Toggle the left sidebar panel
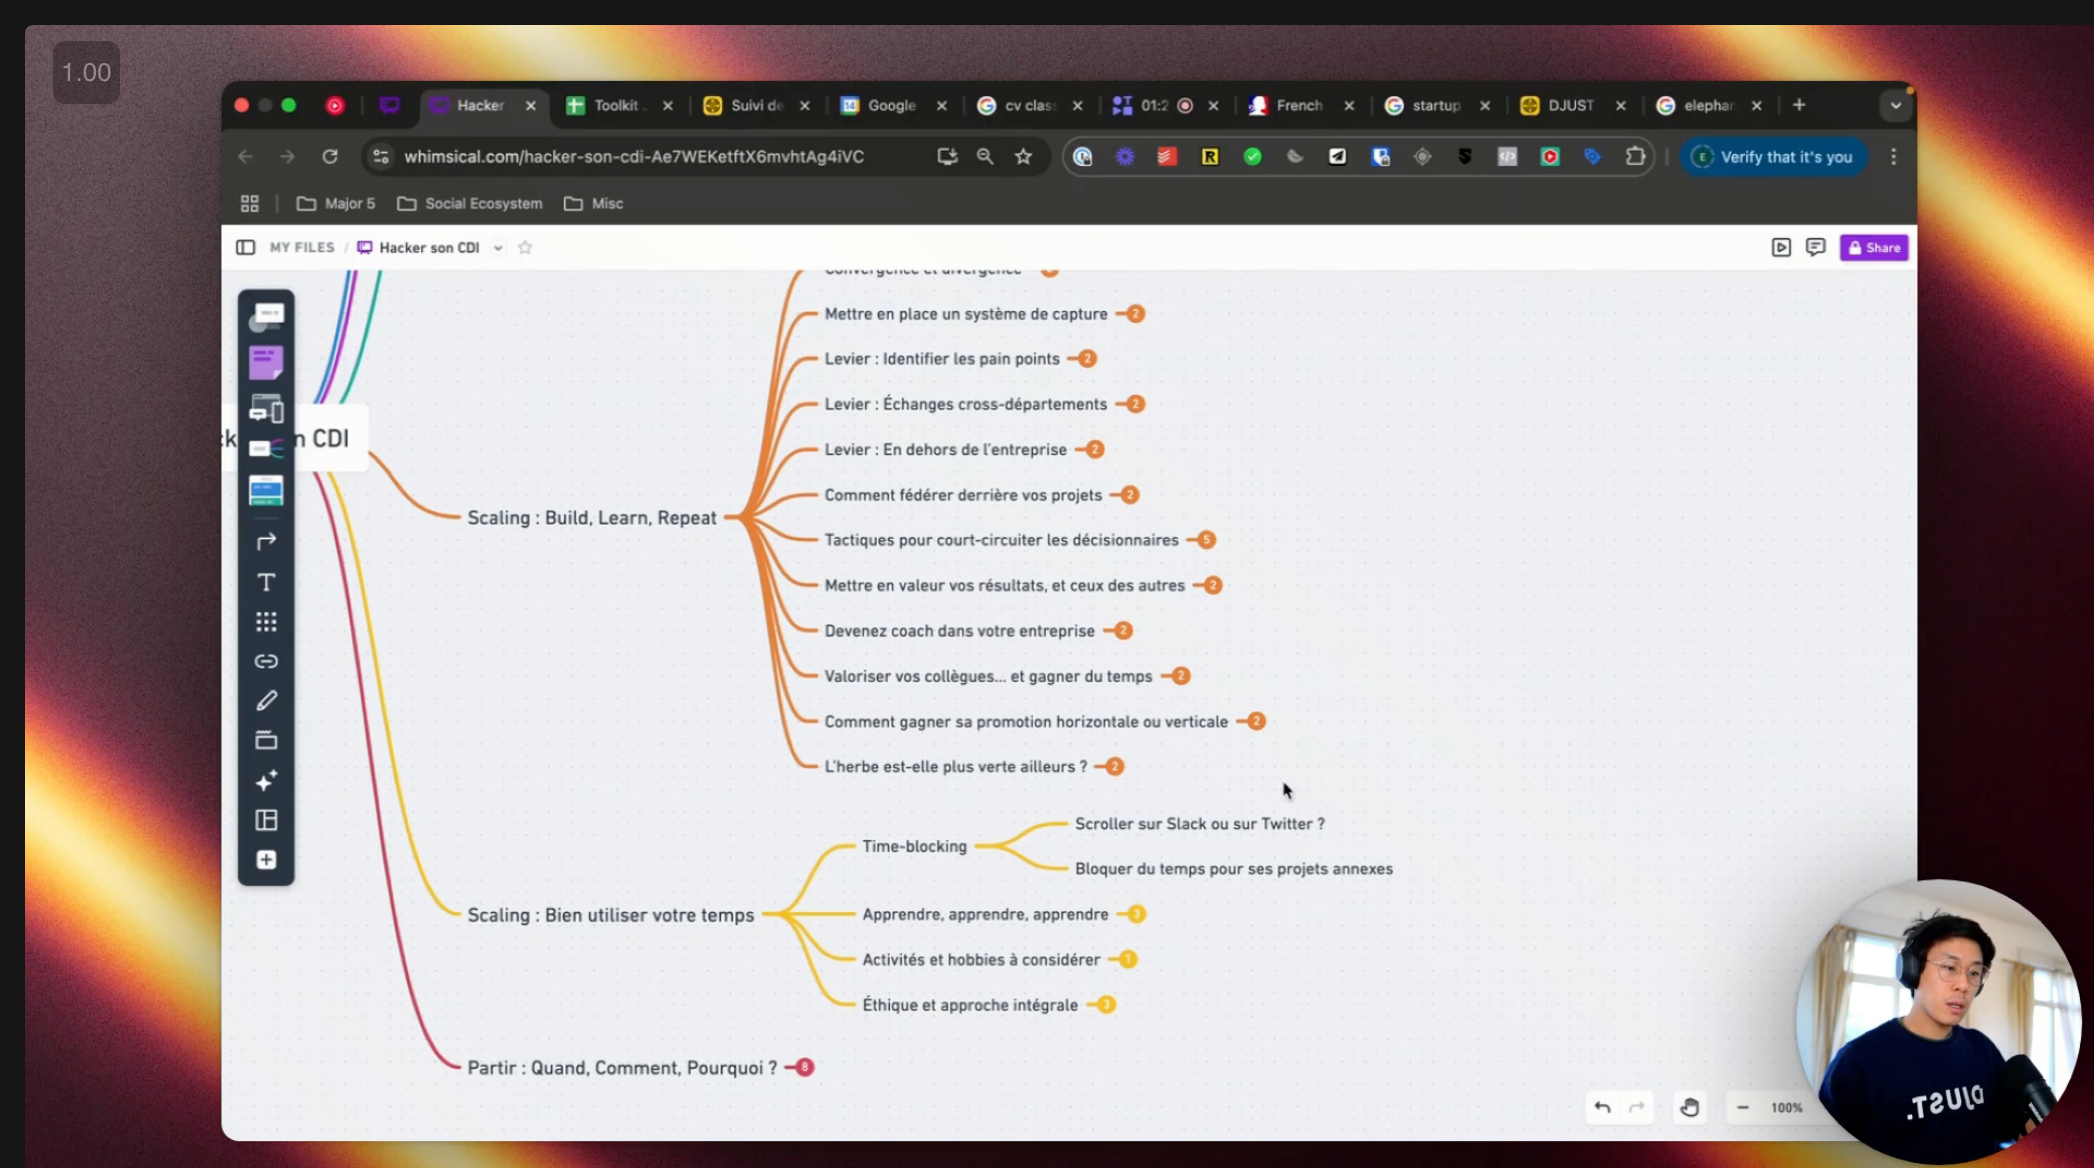 pyautogui.click(x=245, y=247)
